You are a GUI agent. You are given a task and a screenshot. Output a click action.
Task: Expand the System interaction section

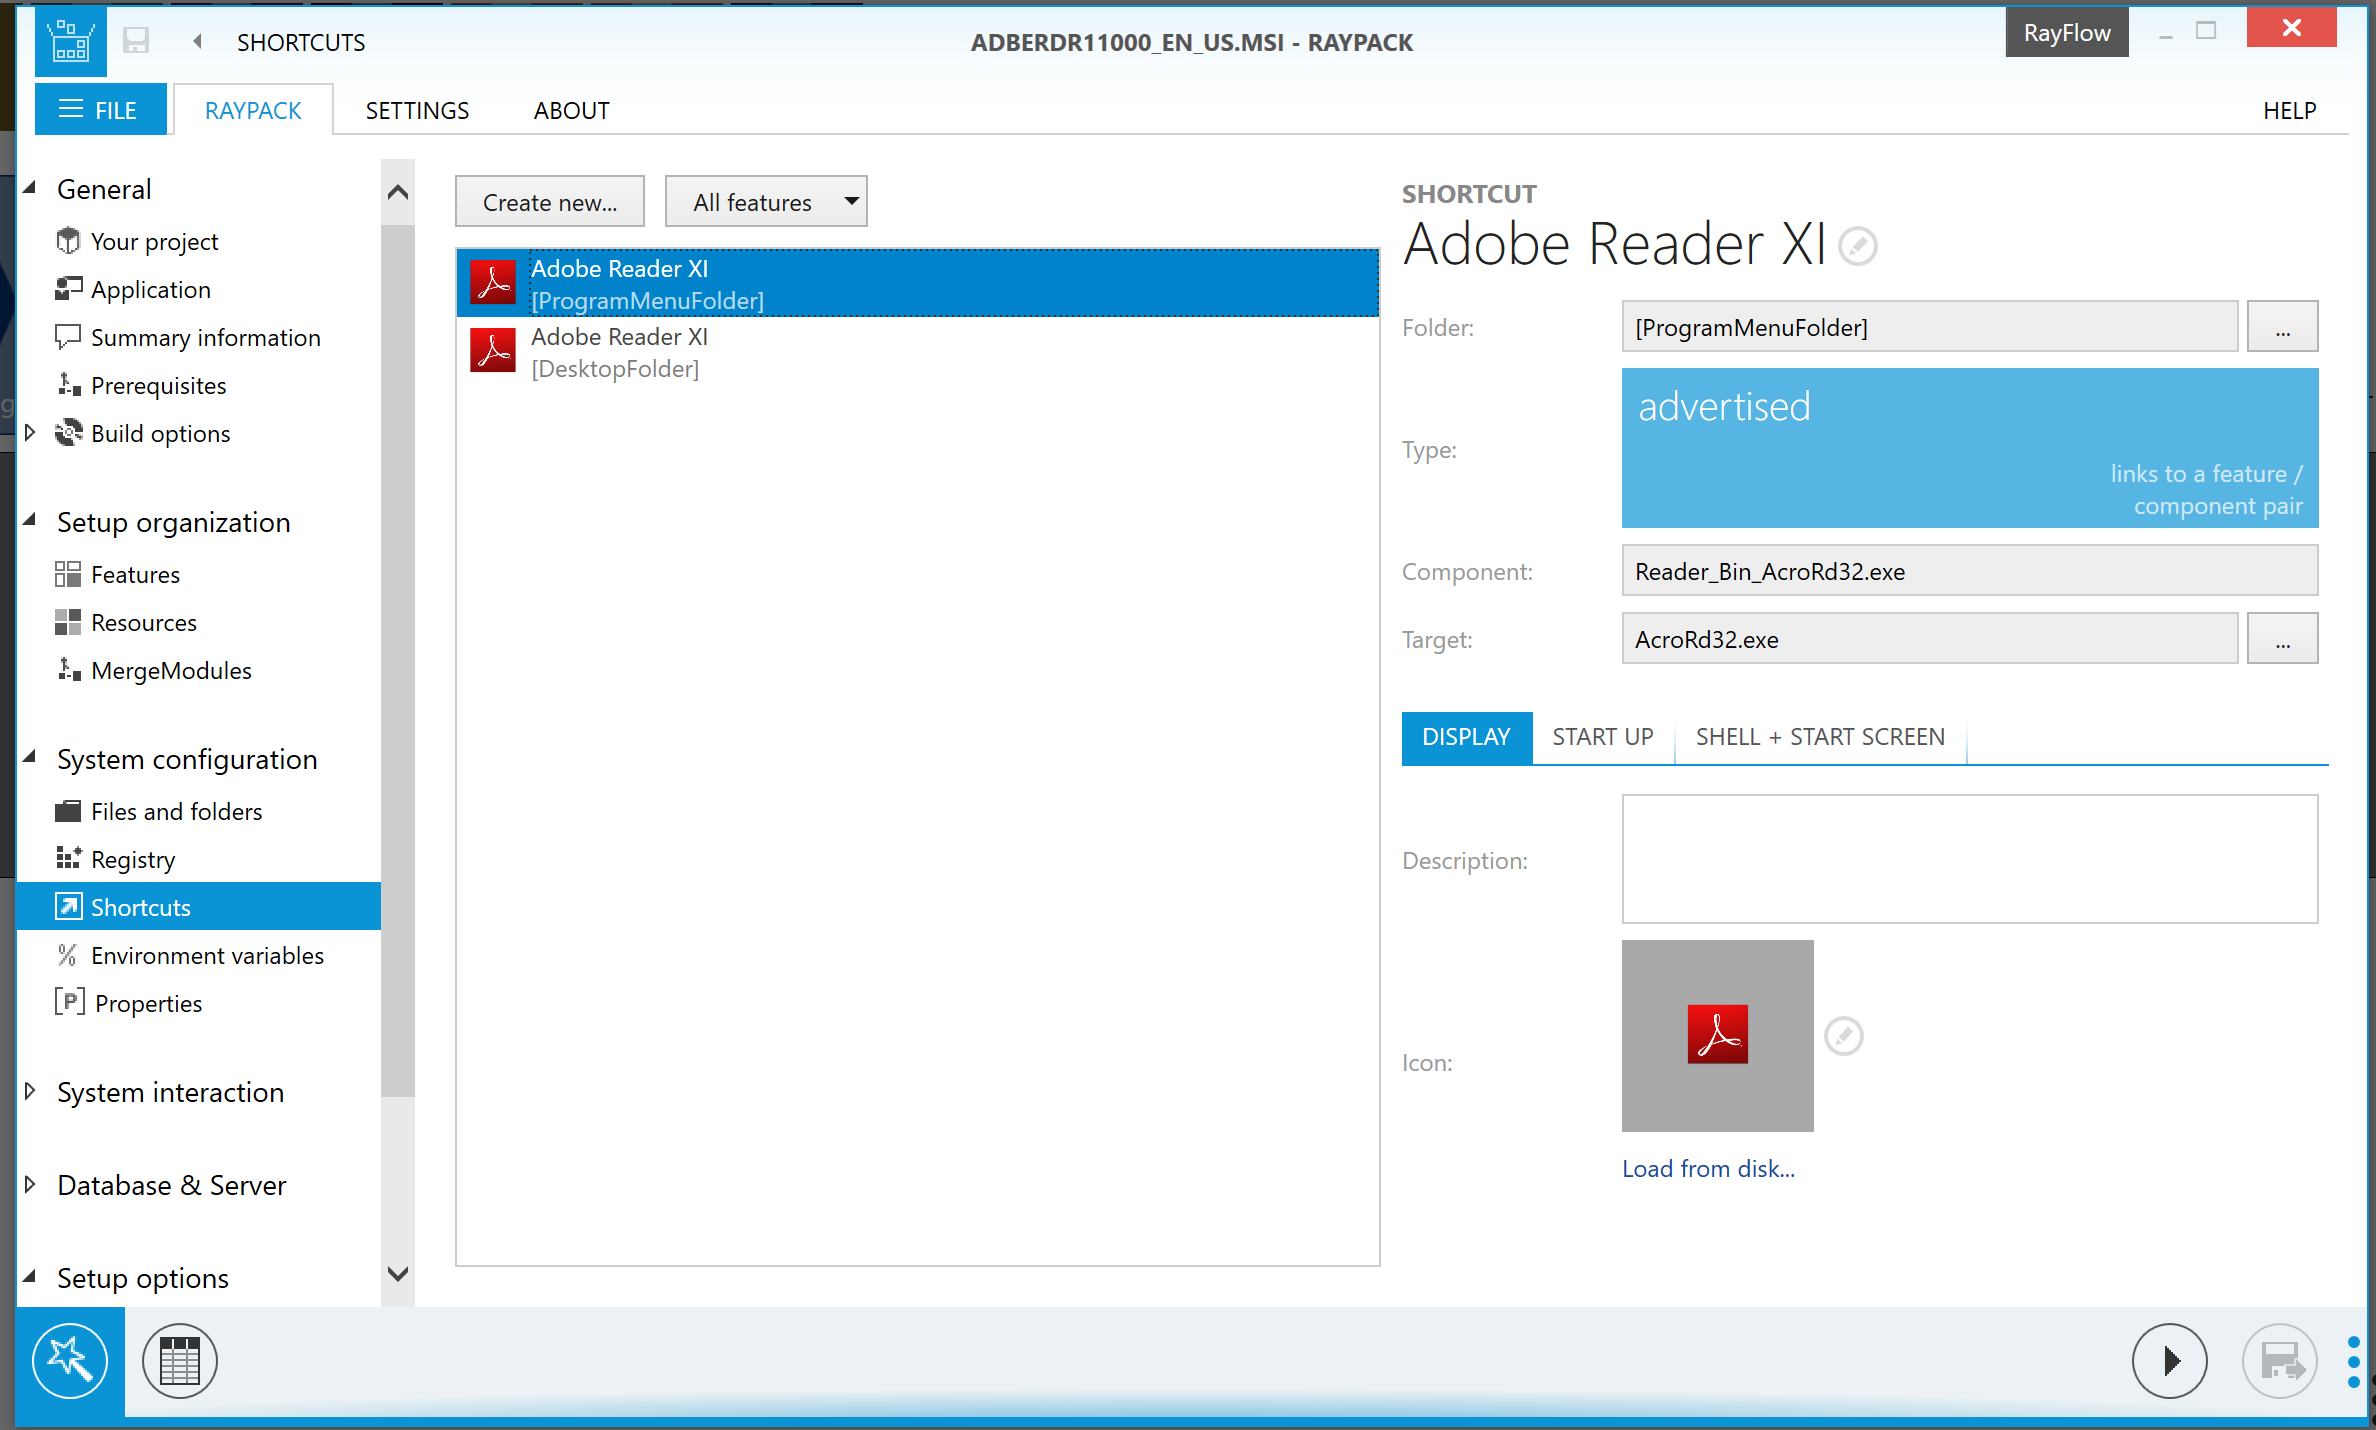(30, 1091)
